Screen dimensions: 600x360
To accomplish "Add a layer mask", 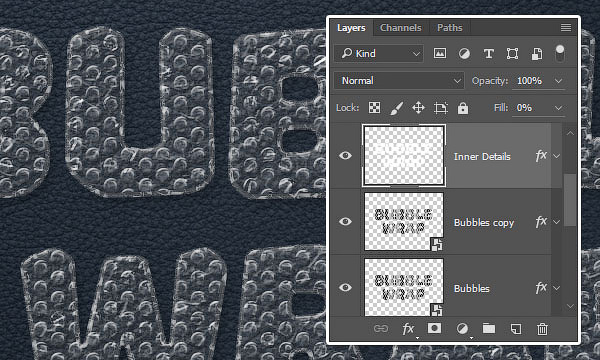I will click(x=434, y=328).
